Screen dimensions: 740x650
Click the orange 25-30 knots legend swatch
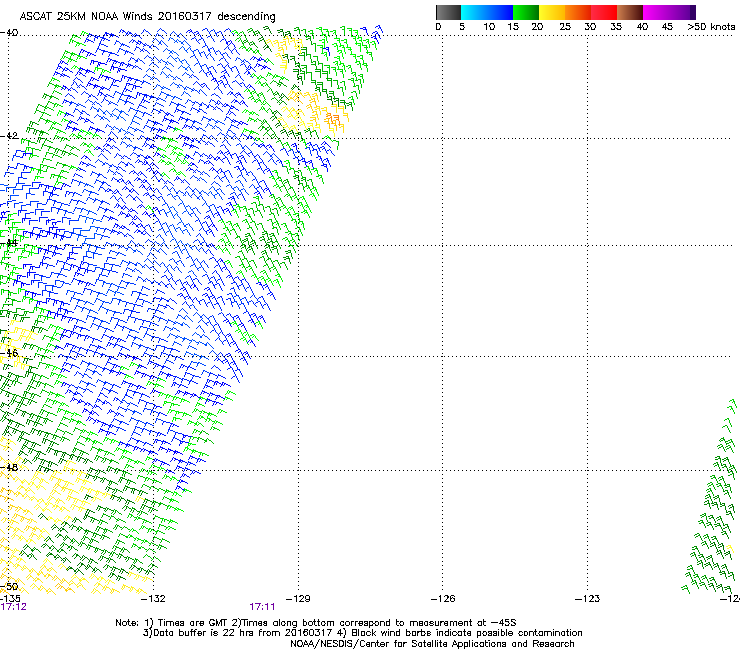click(x=577, y=12)
